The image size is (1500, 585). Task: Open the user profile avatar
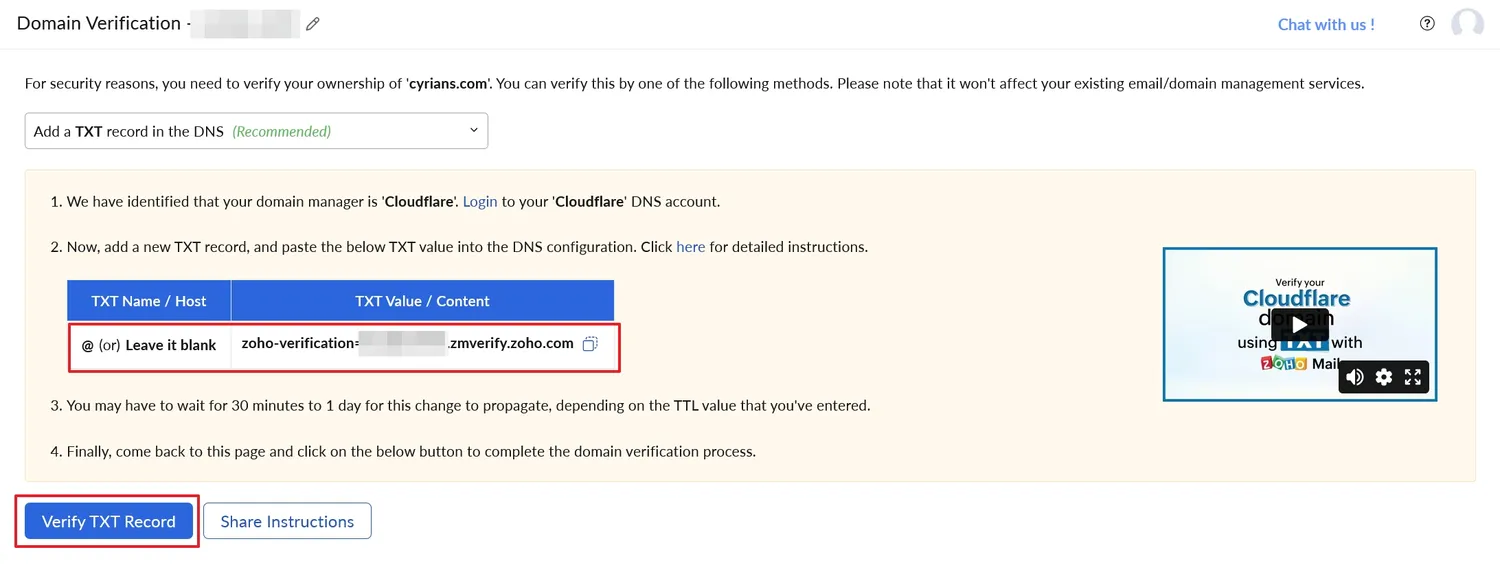[1467, 23]
